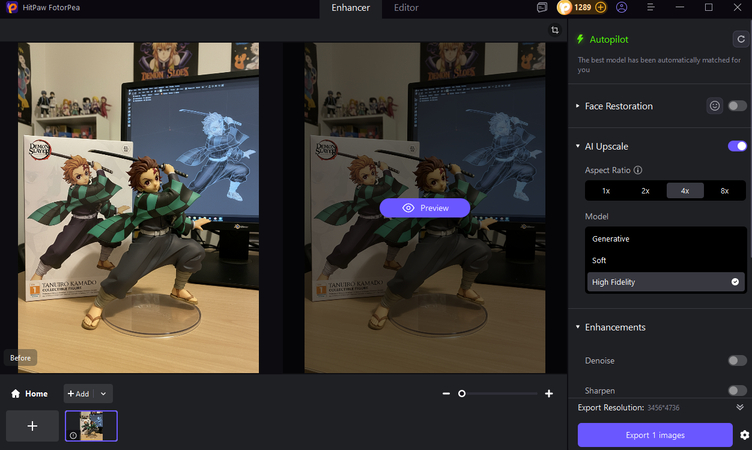The width and height of the screenshot is (752, 450).
Task: Click the Enhancements heading
Action: [x=615, y=327]
